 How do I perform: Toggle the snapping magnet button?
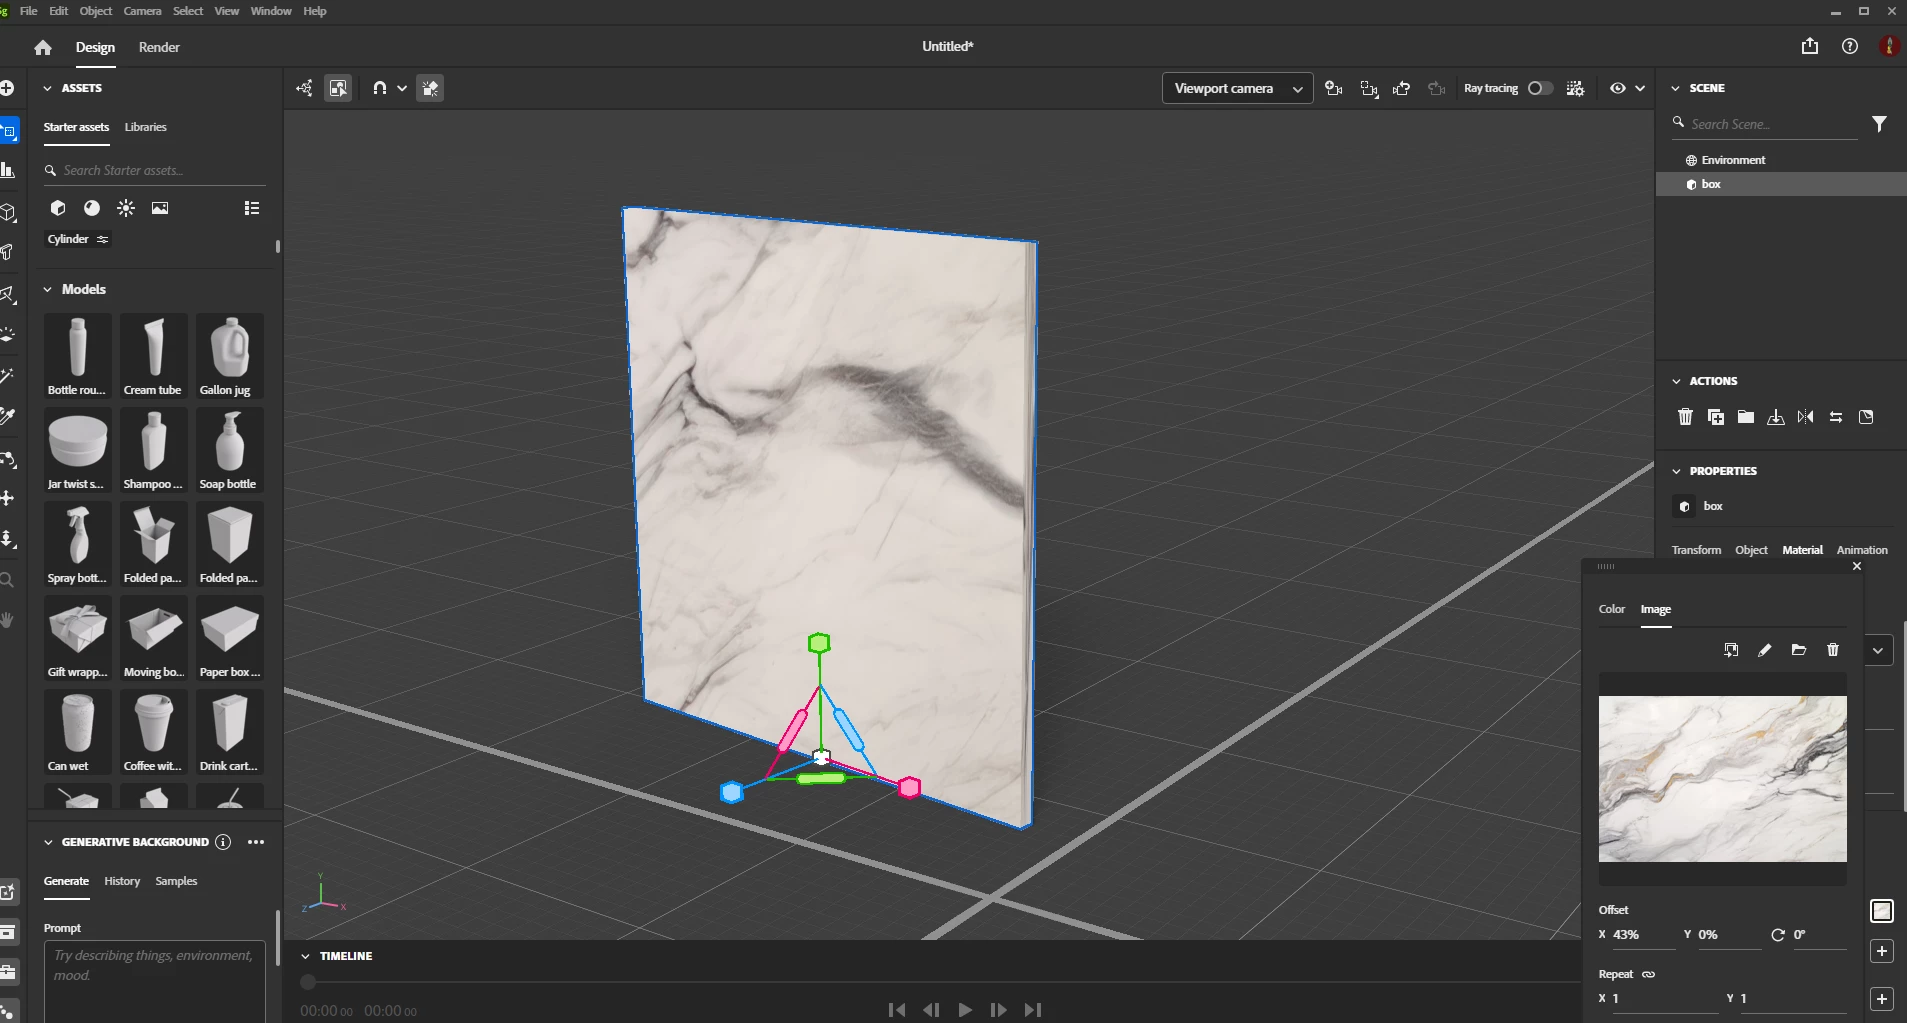point(379,88)
